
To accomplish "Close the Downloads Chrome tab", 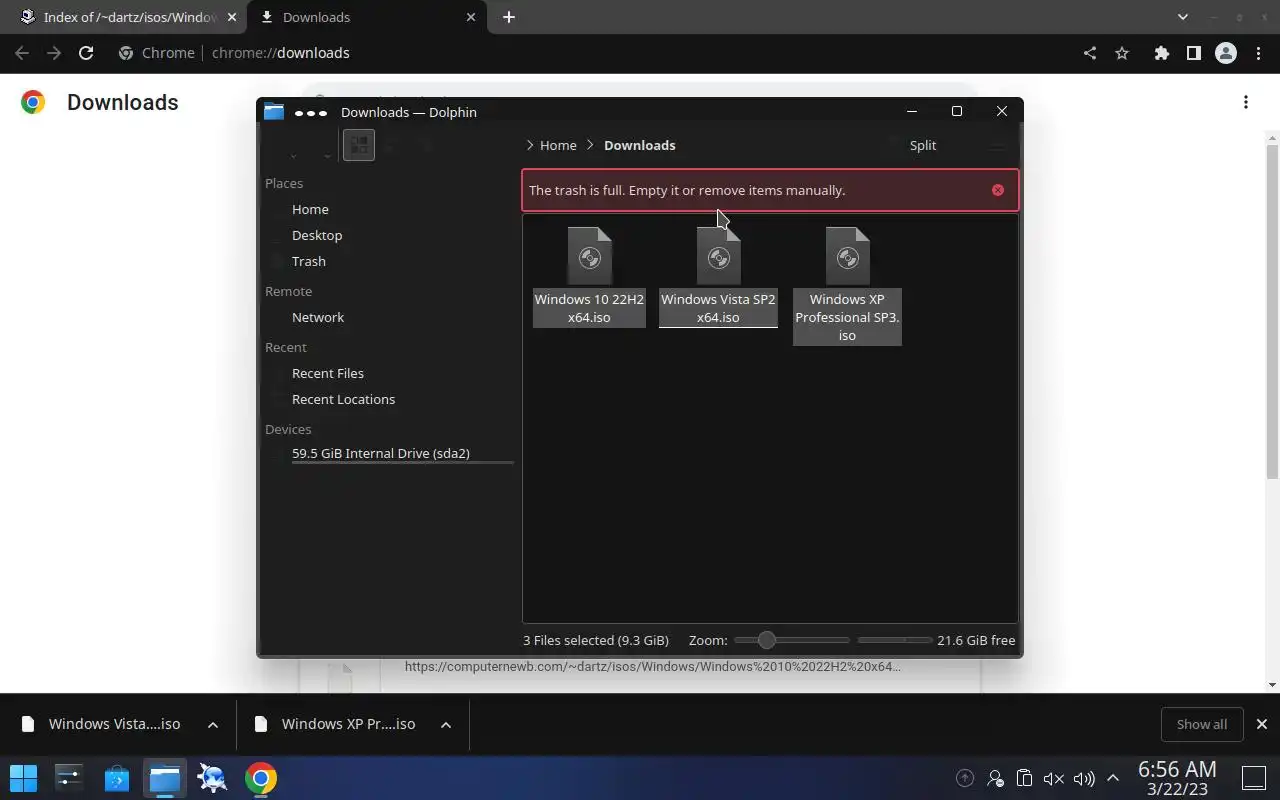I will [469, 17].
